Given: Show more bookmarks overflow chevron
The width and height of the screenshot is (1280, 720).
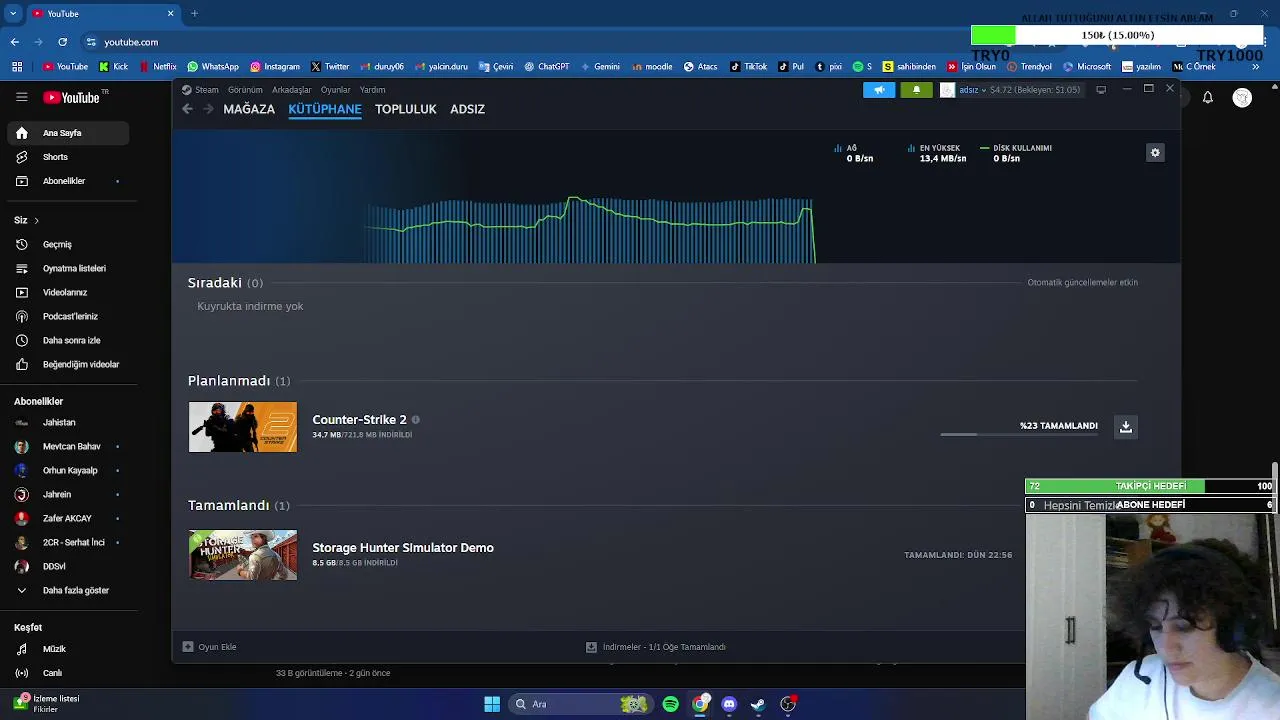Looking at the screenshot, I should [1256, 67].
